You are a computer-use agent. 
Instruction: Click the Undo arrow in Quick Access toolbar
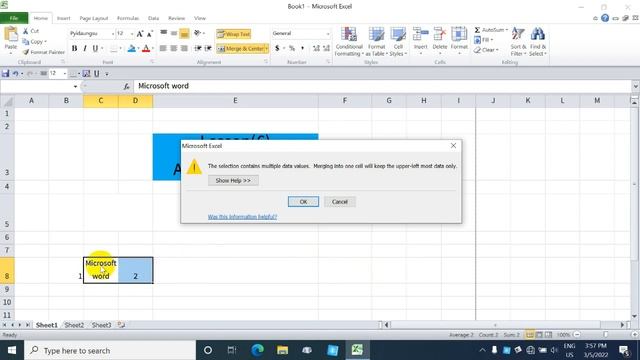click(x=16, y=73)
